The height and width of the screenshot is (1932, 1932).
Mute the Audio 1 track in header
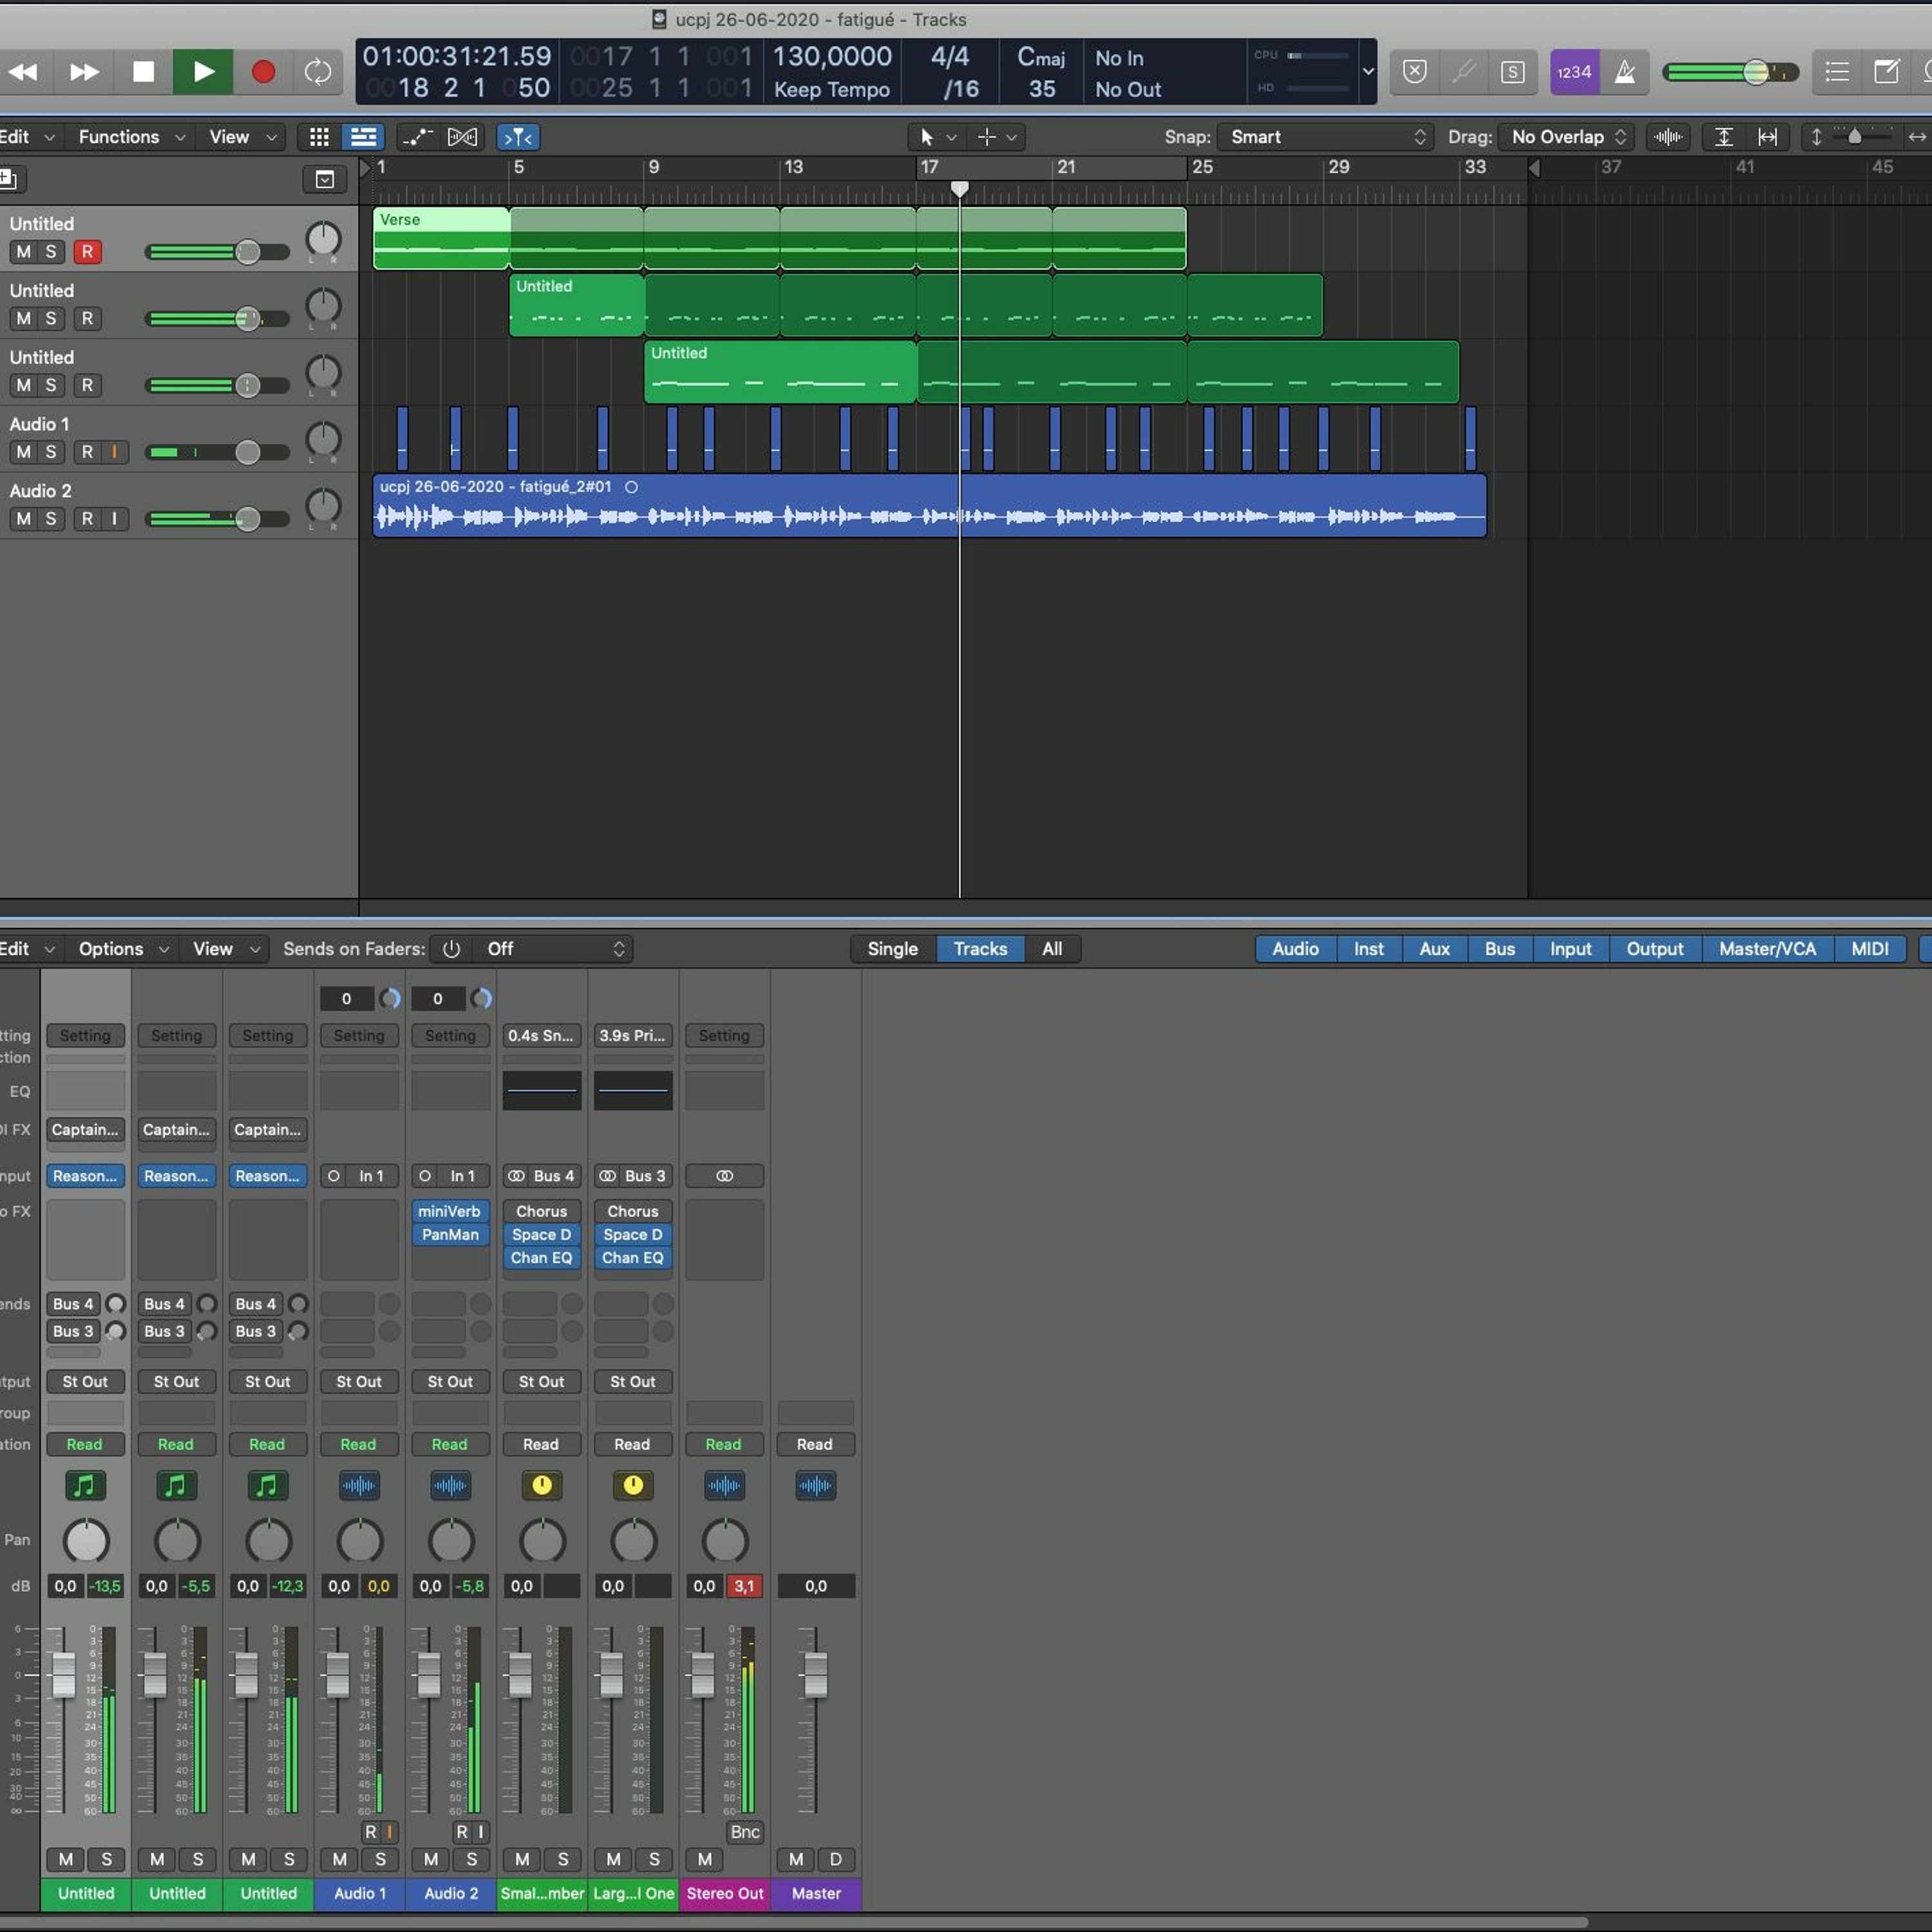[x=23, y=452]
